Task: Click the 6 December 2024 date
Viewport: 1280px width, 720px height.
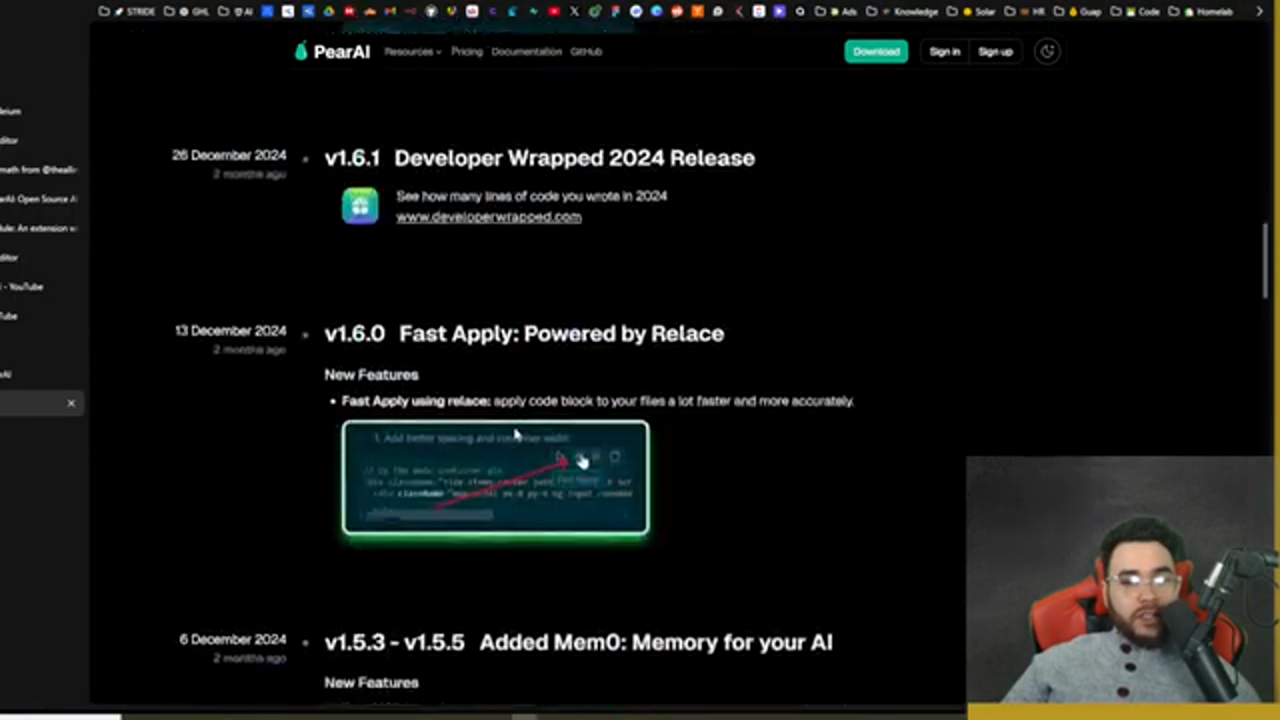Action: click(x=232, y=639)
